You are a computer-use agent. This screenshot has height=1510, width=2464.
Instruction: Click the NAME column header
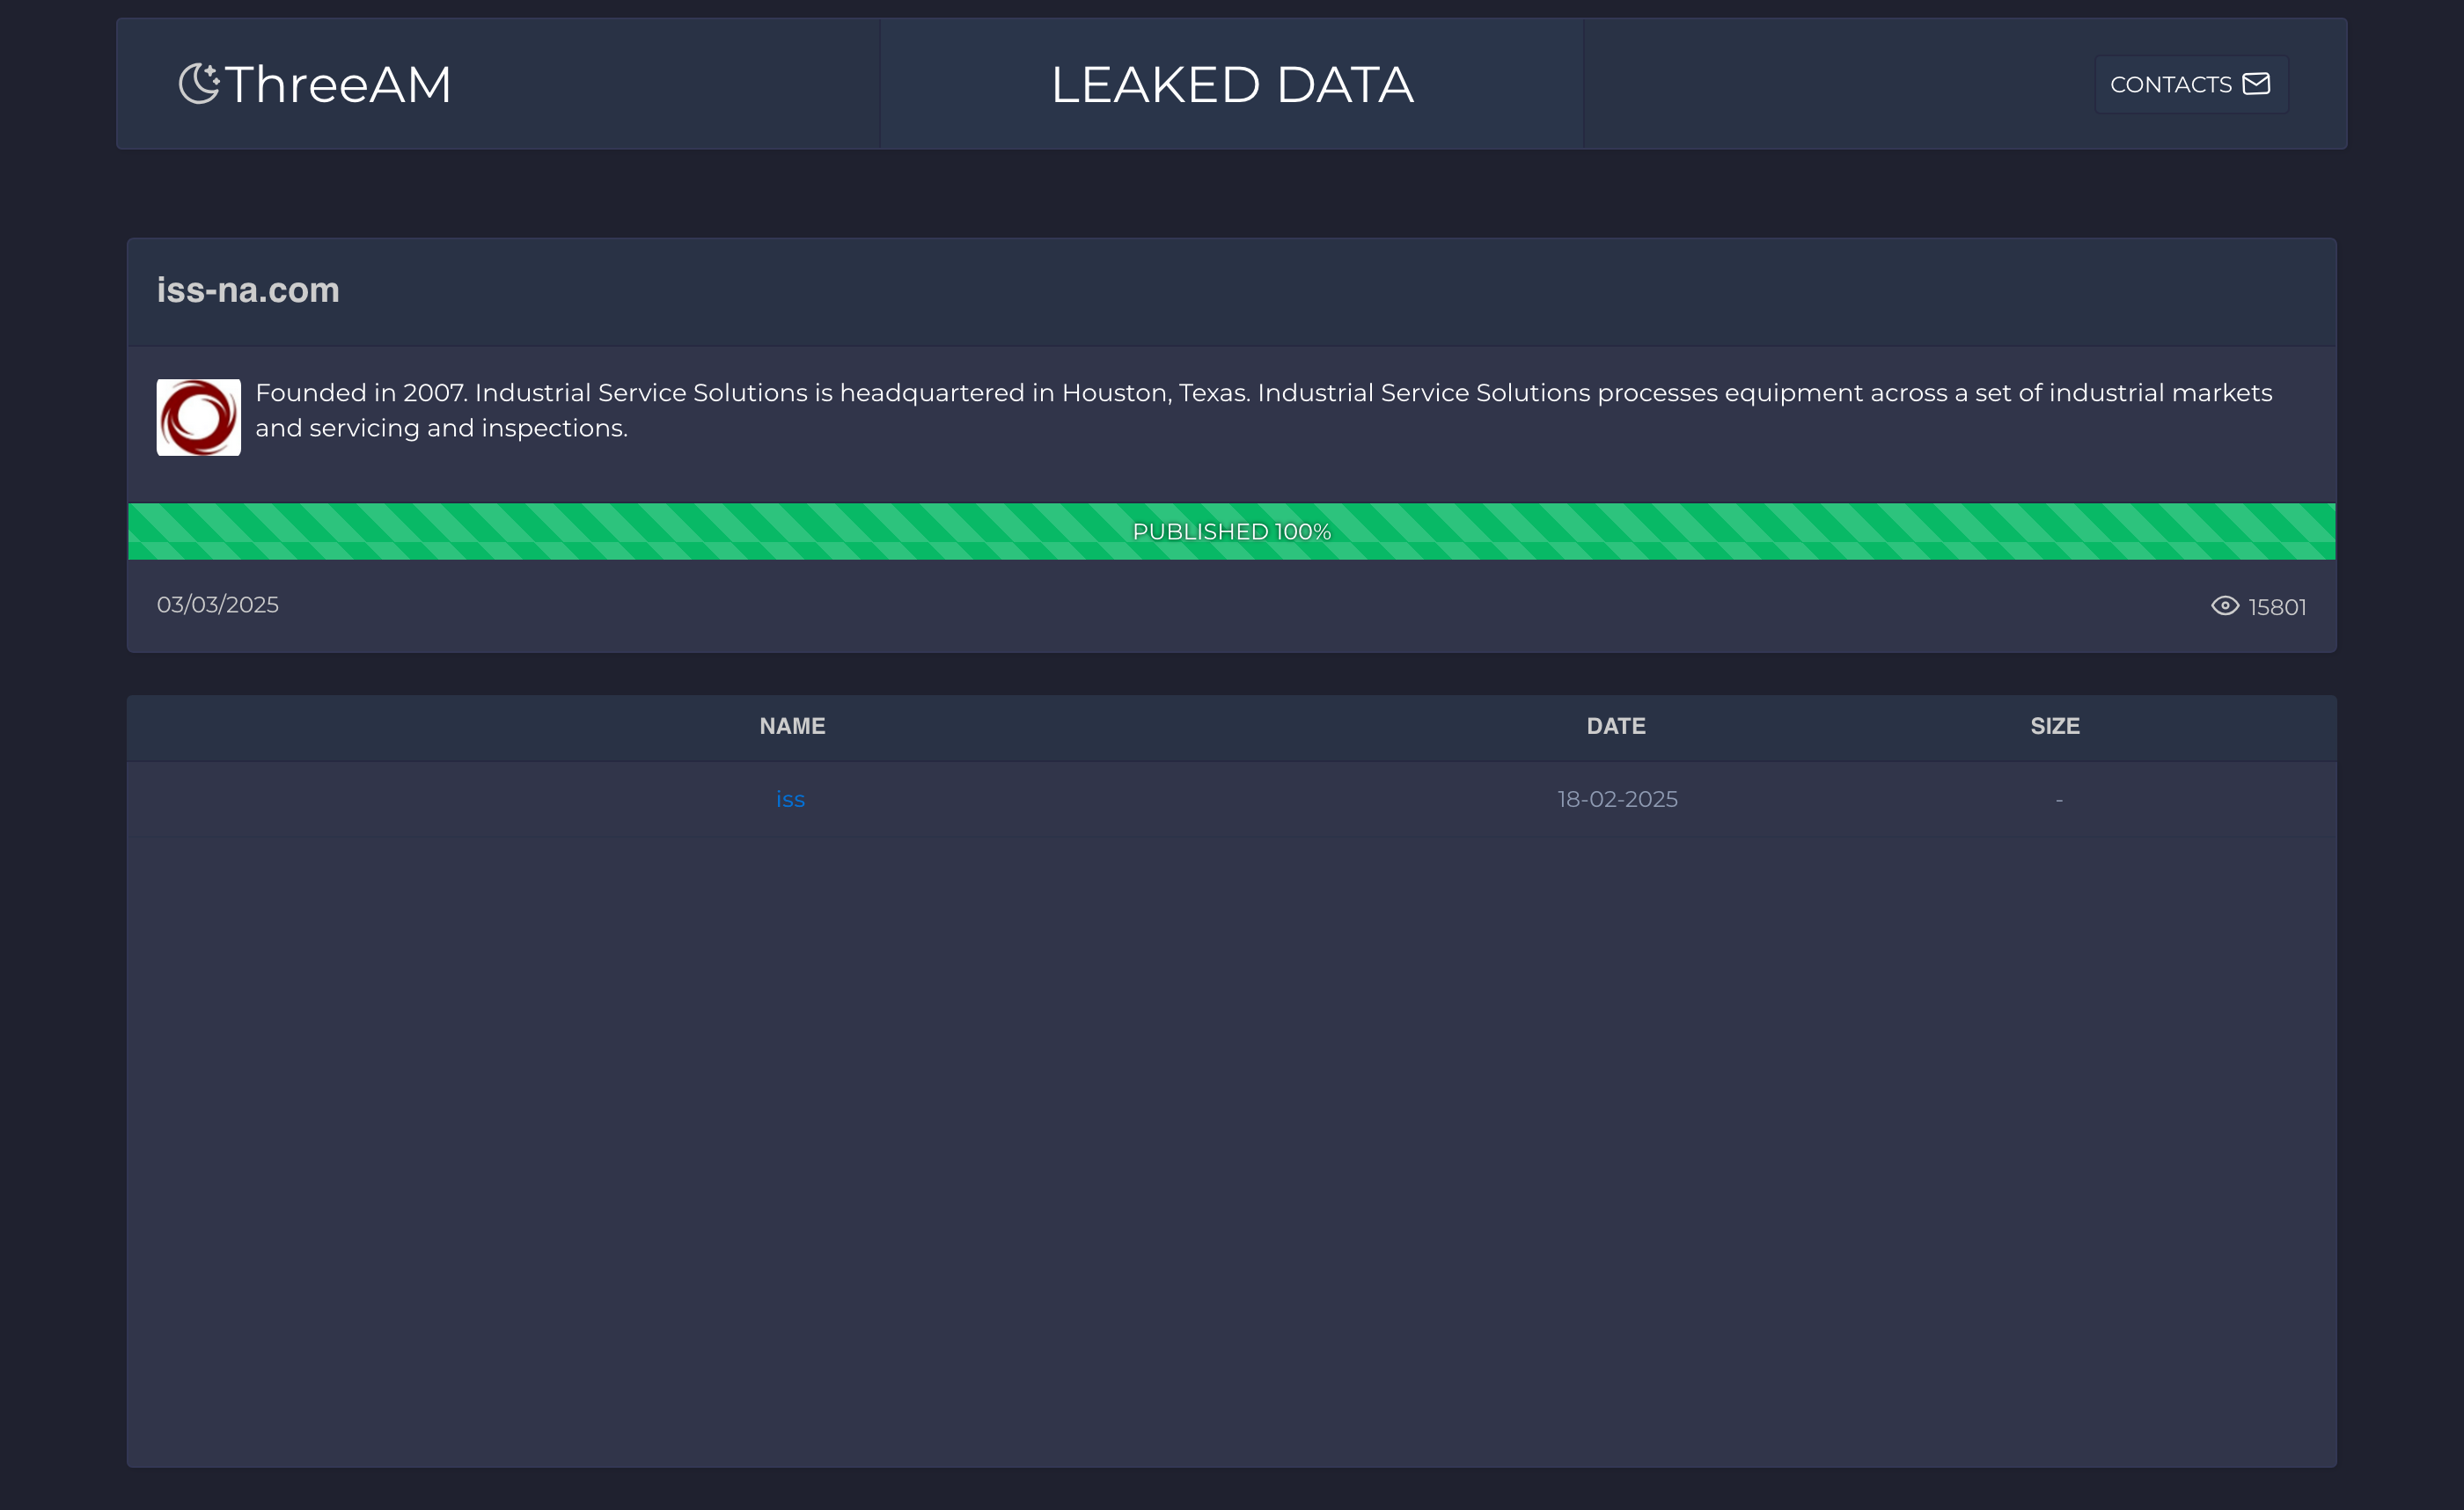792,726
